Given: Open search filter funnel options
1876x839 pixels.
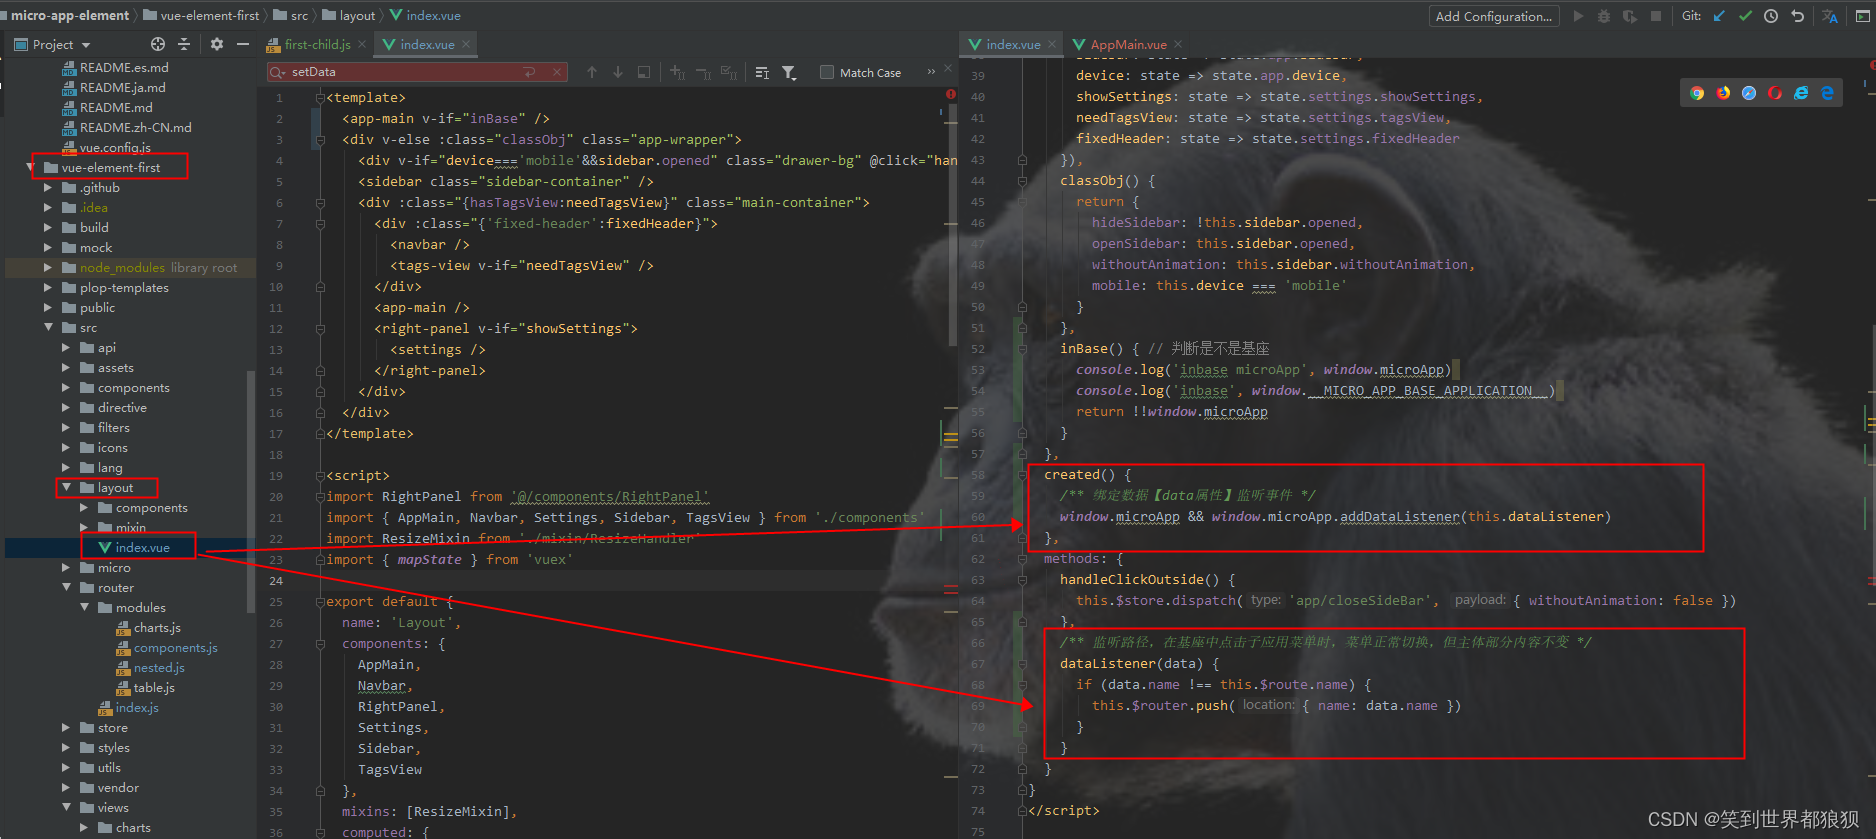Looking at the screenshot, I should 789,72.
